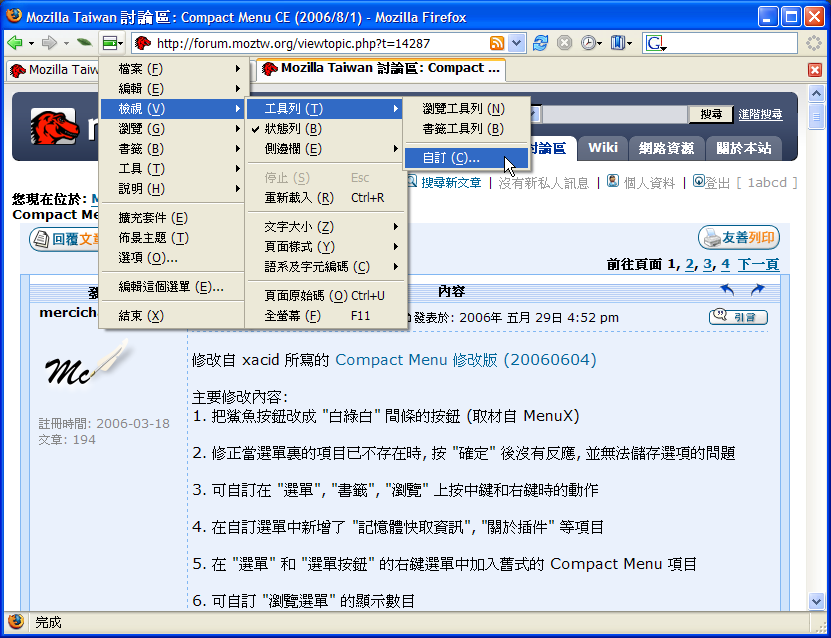Open the 關於本站 navigation tab

click(x=744, y=148)
